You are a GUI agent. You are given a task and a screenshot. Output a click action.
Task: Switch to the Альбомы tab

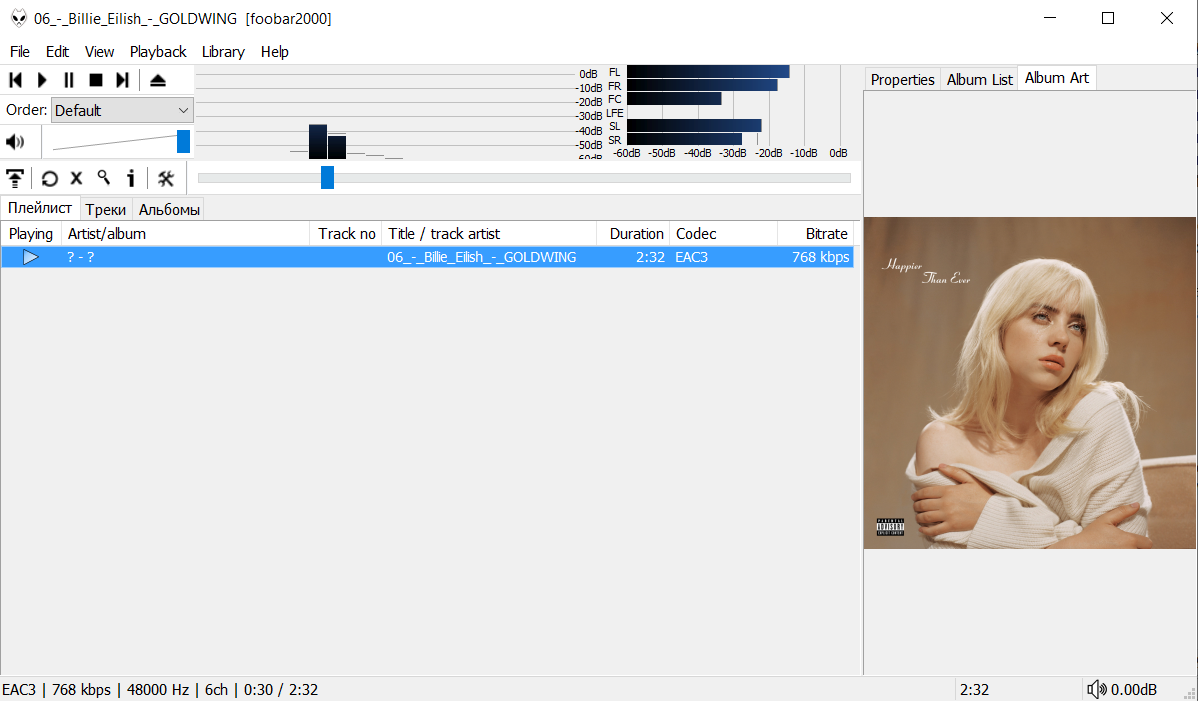coord(170,209)
